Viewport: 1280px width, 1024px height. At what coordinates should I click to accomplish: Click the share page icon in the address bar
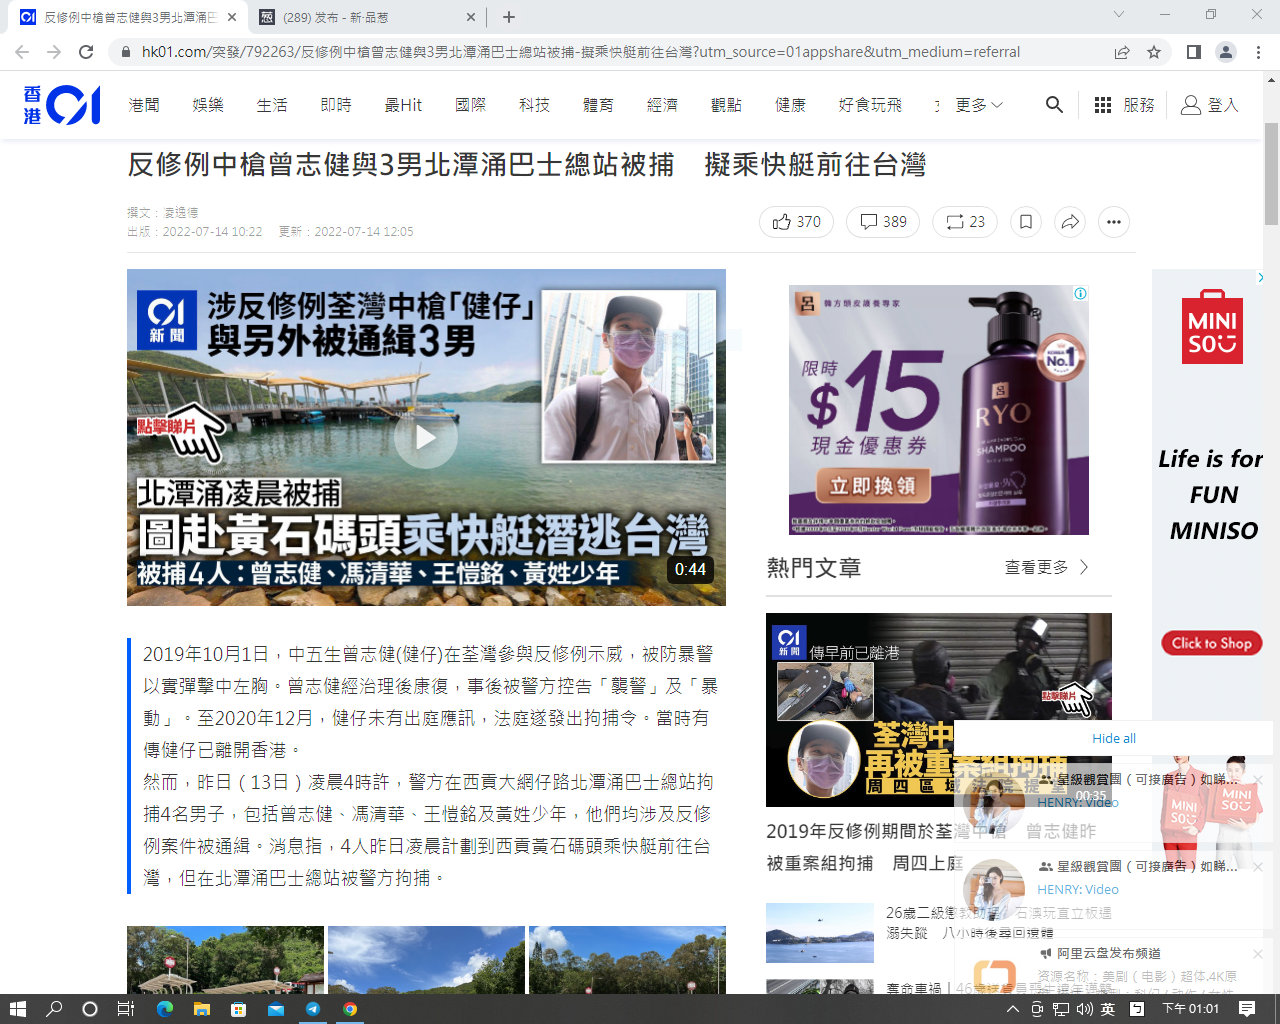(x=1122, y=52)
